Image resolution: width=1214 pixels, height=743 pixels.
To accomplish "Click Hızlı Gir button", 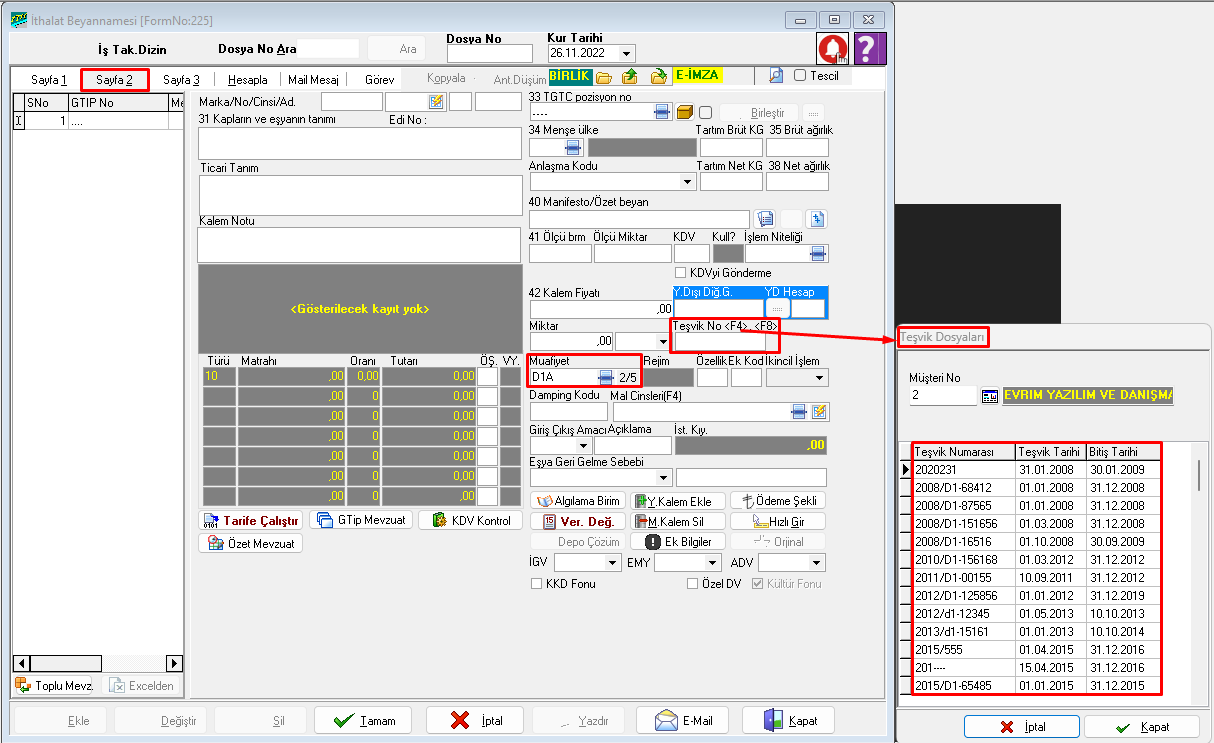I will [x=778, y=521].
